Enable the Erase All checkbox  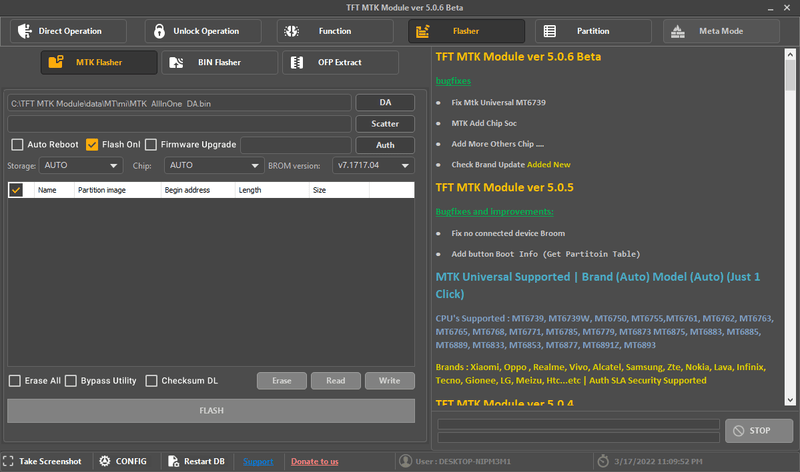(15, 381)
